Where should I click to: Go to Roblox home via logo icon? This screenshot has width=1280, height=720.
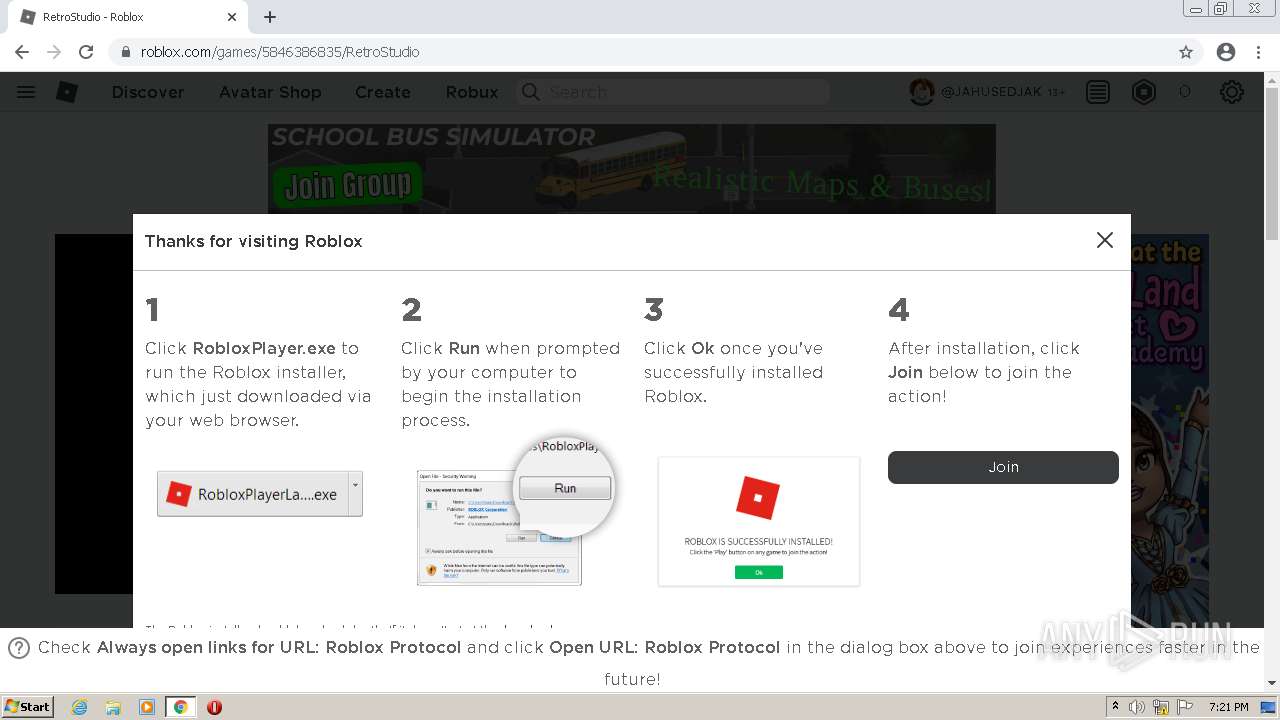coord(67,92)
